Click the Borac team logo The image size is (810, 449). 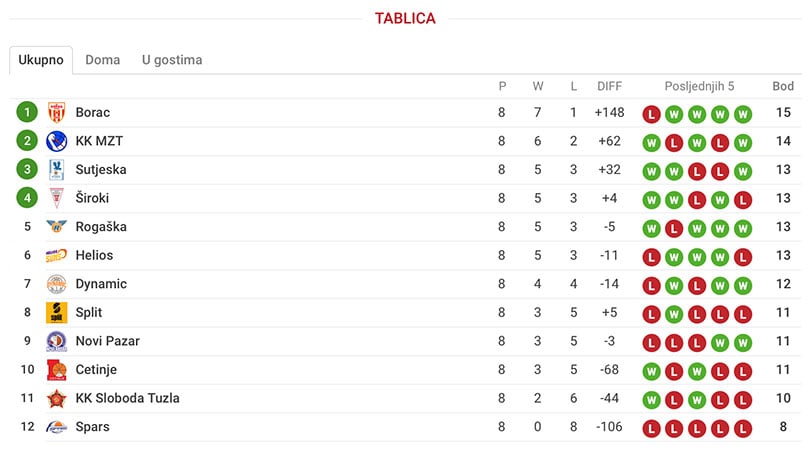click(56, 112)
